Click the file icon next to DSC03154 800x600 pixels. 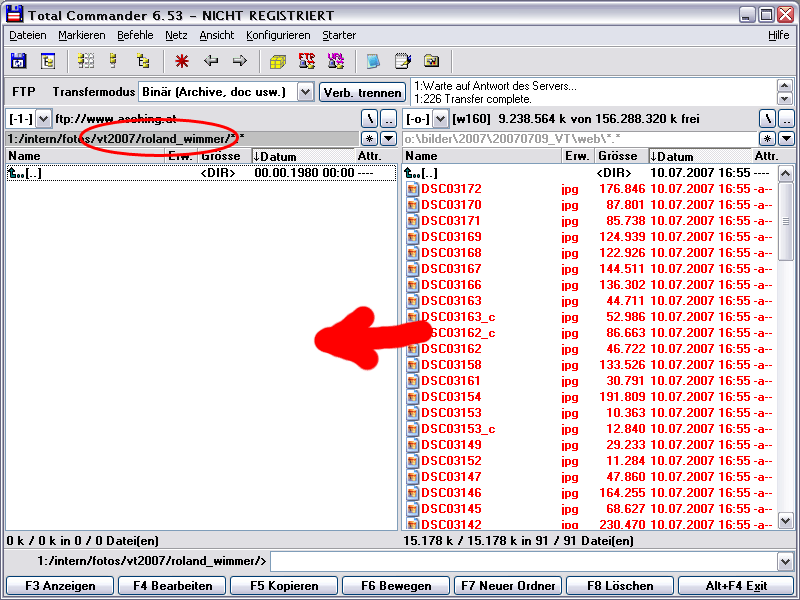[x=412, y=397]
